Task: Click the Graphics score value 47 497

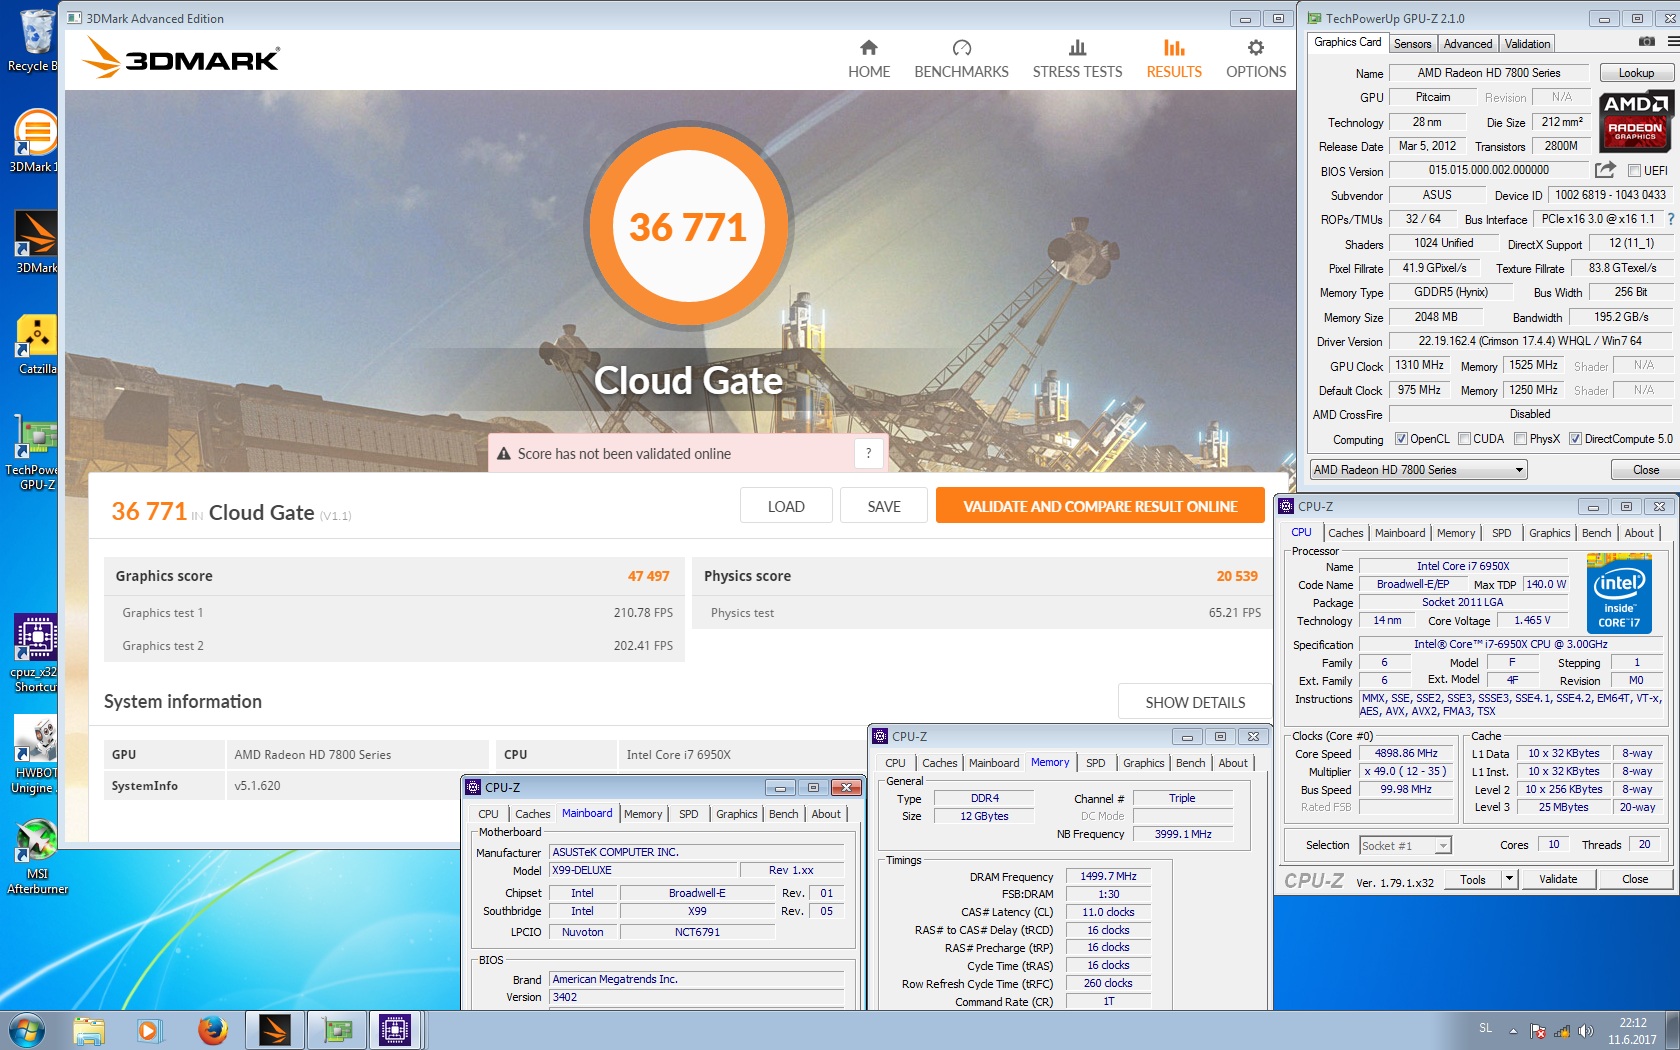Action: coord(648,576)
